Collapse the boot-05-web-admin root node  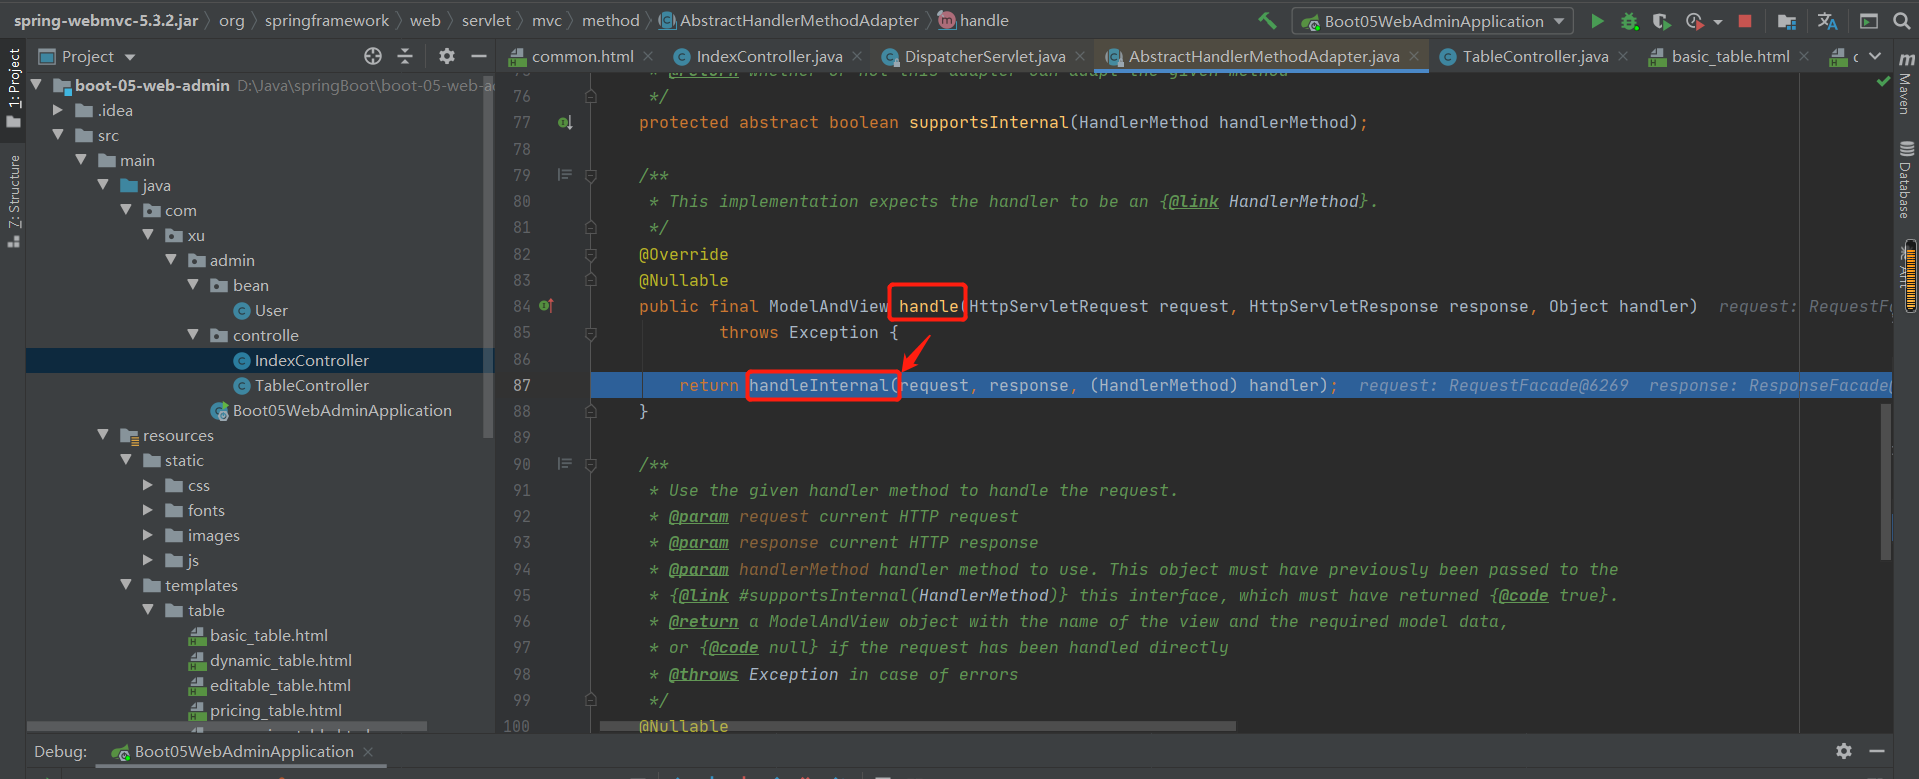(37, 85)
